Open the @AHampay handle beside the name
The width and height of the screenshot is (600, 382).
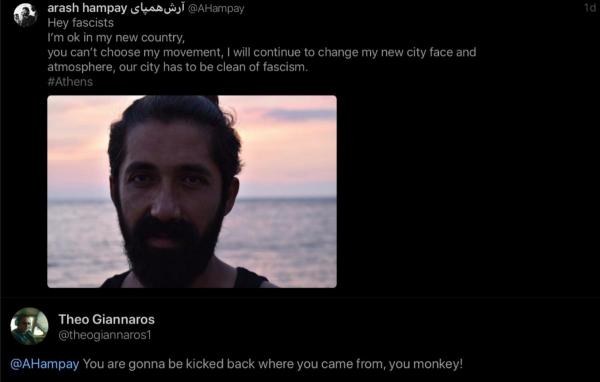216,8
